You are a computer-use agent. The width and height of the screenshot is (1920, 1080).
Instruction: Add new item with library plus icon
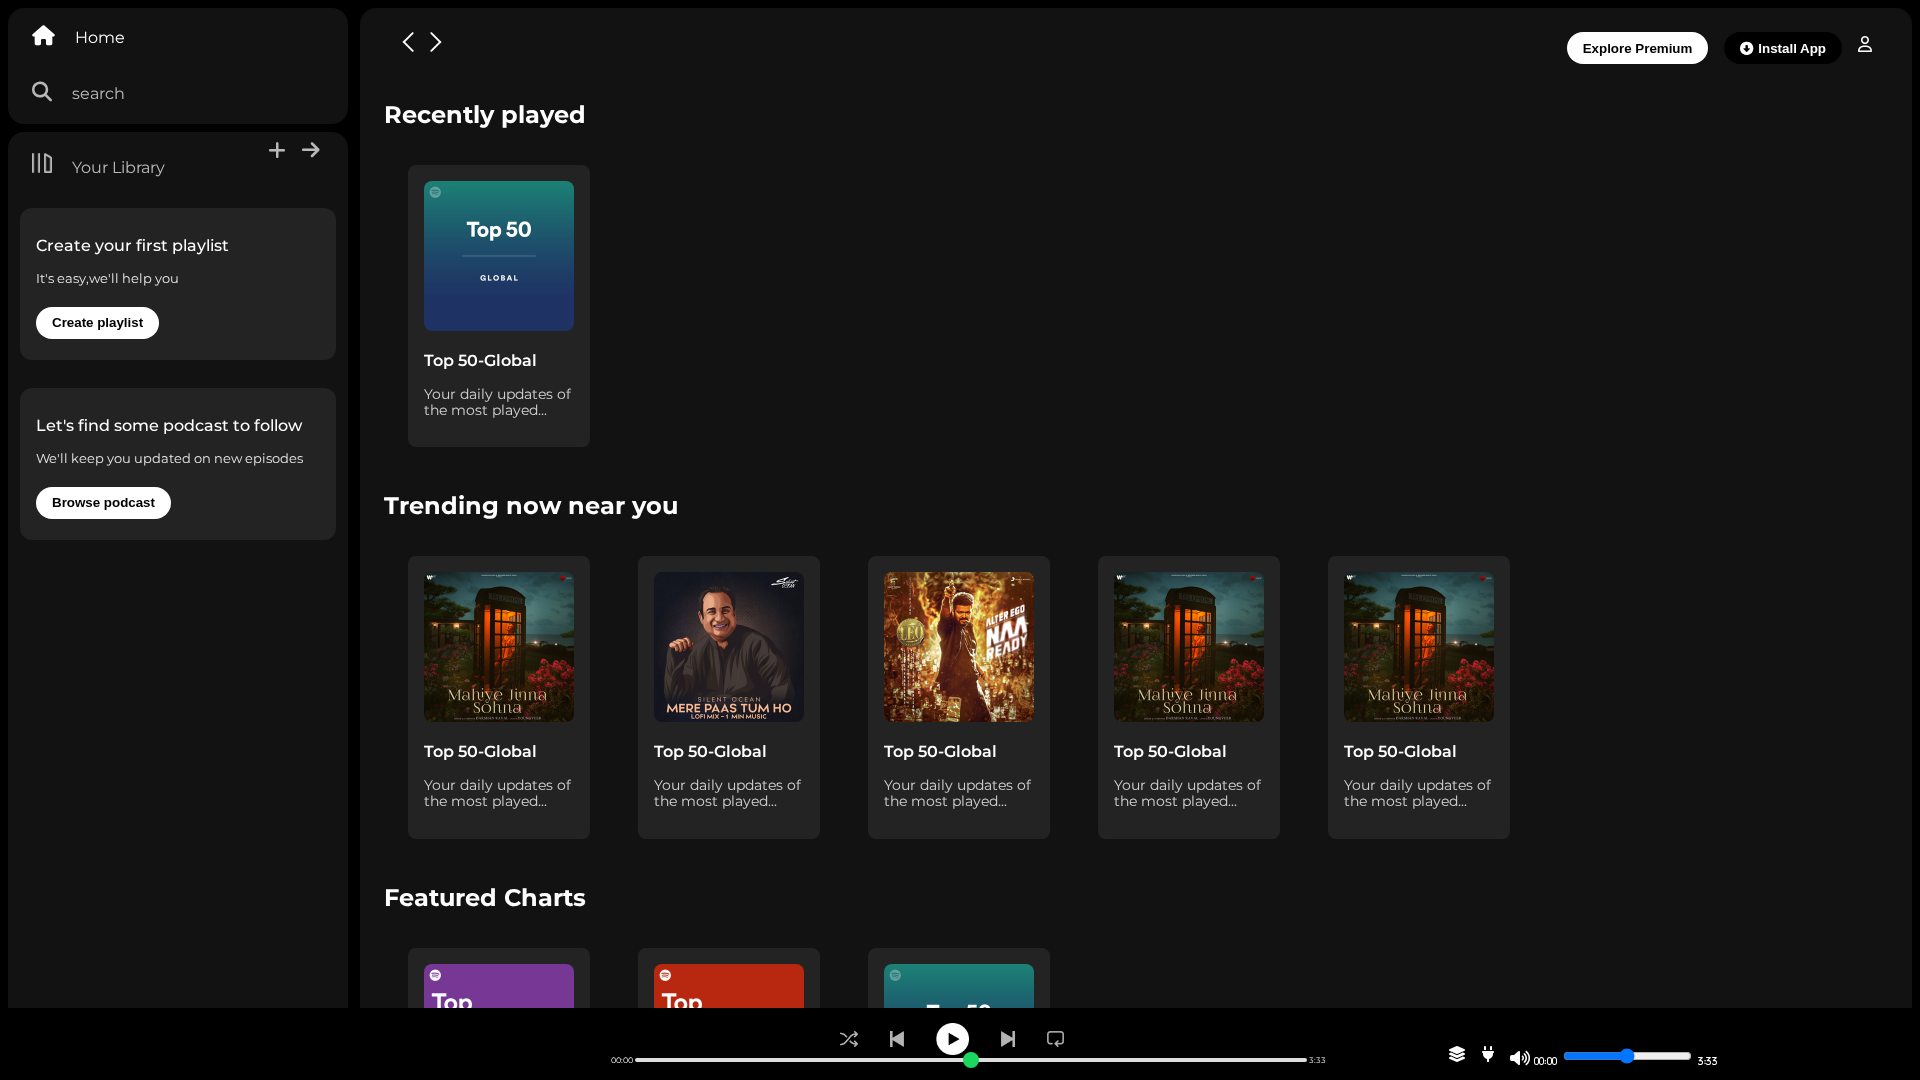coord(277,150)
